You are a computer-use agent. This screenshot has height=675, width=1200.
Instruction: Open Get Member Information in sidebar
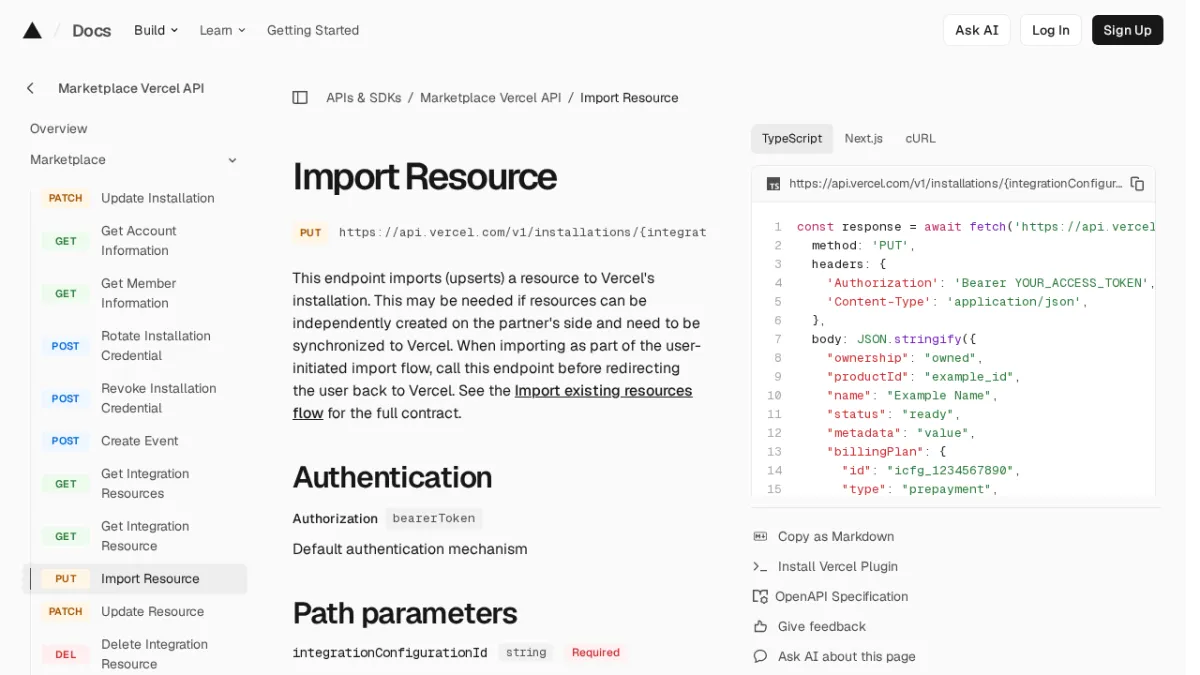(135, 293)
